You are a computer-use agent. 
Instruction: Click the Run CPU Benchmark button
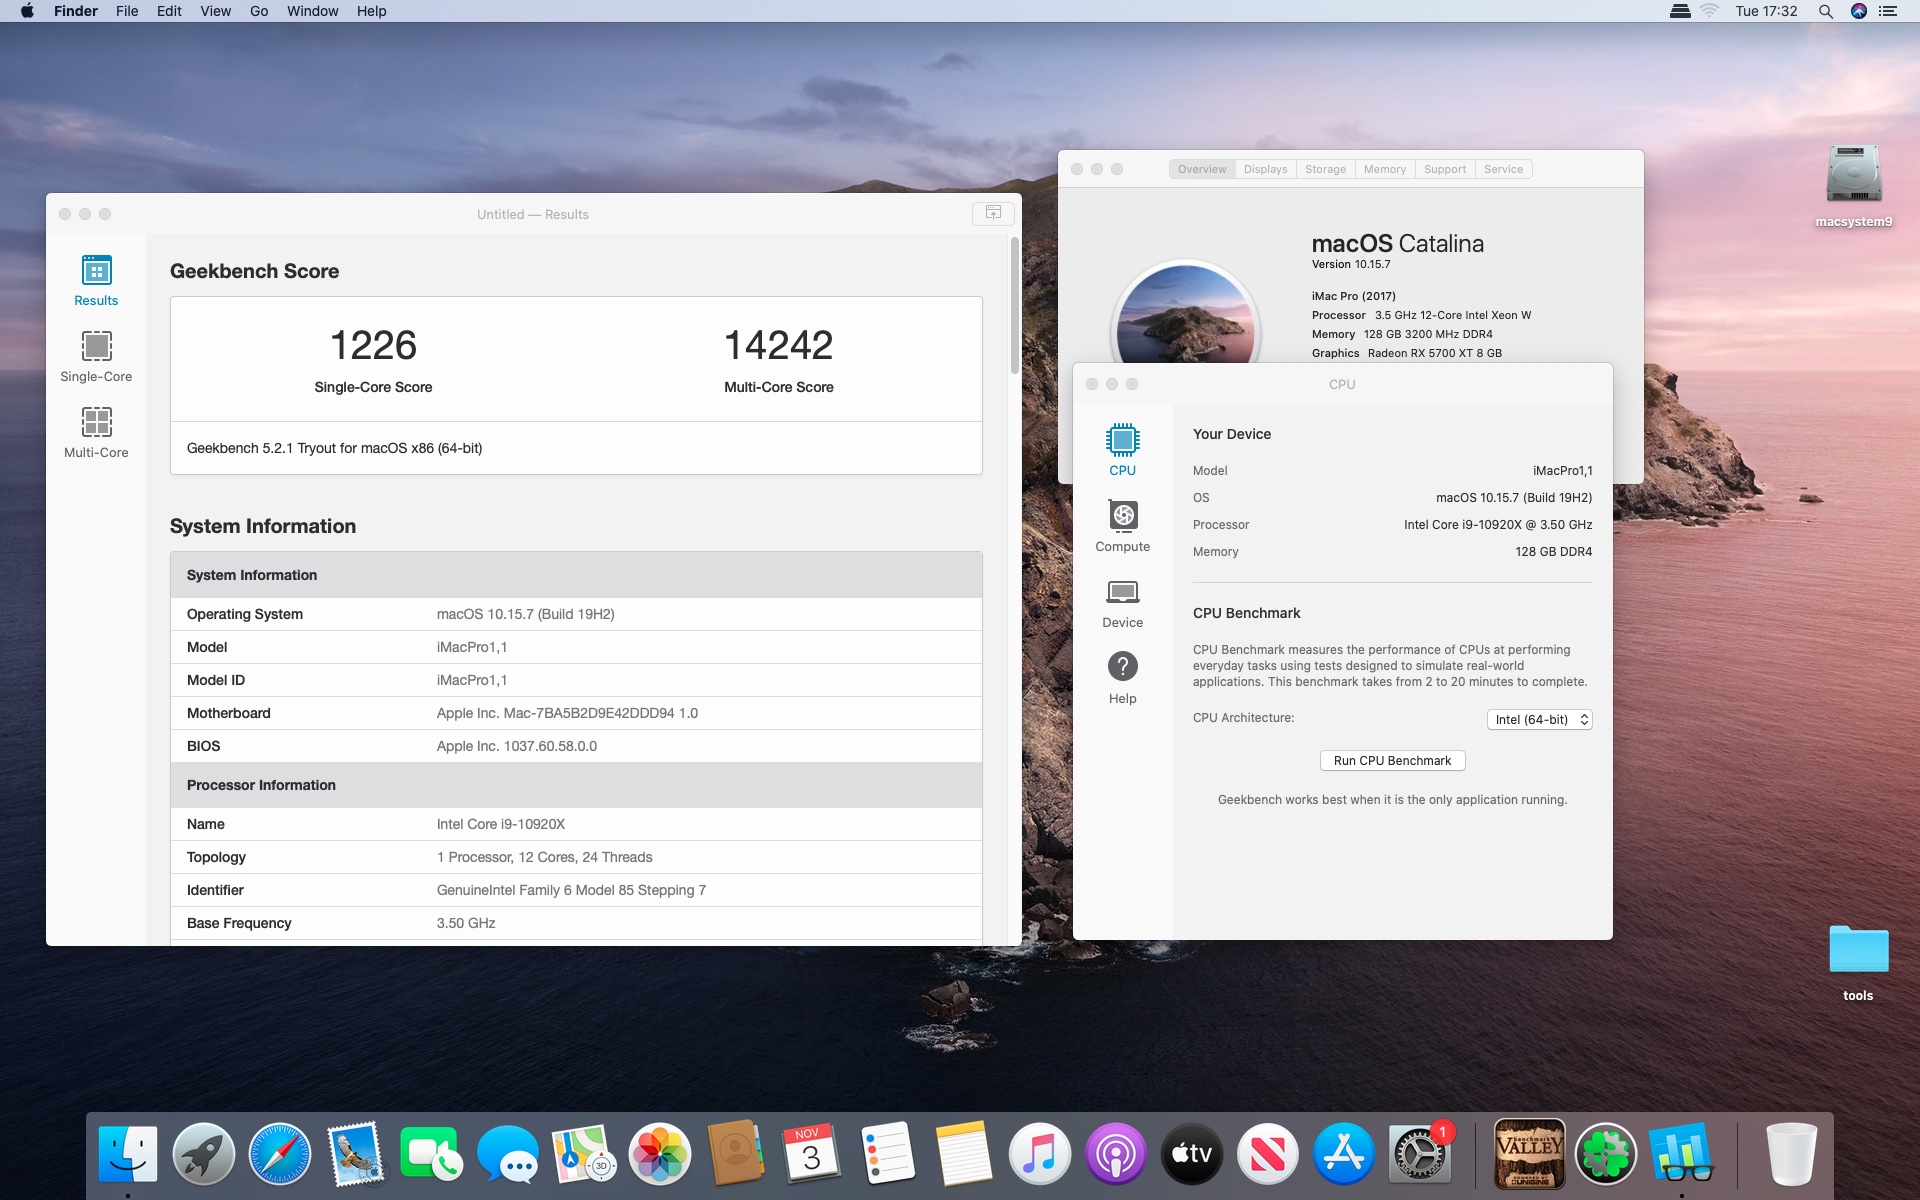(1392, 761)
